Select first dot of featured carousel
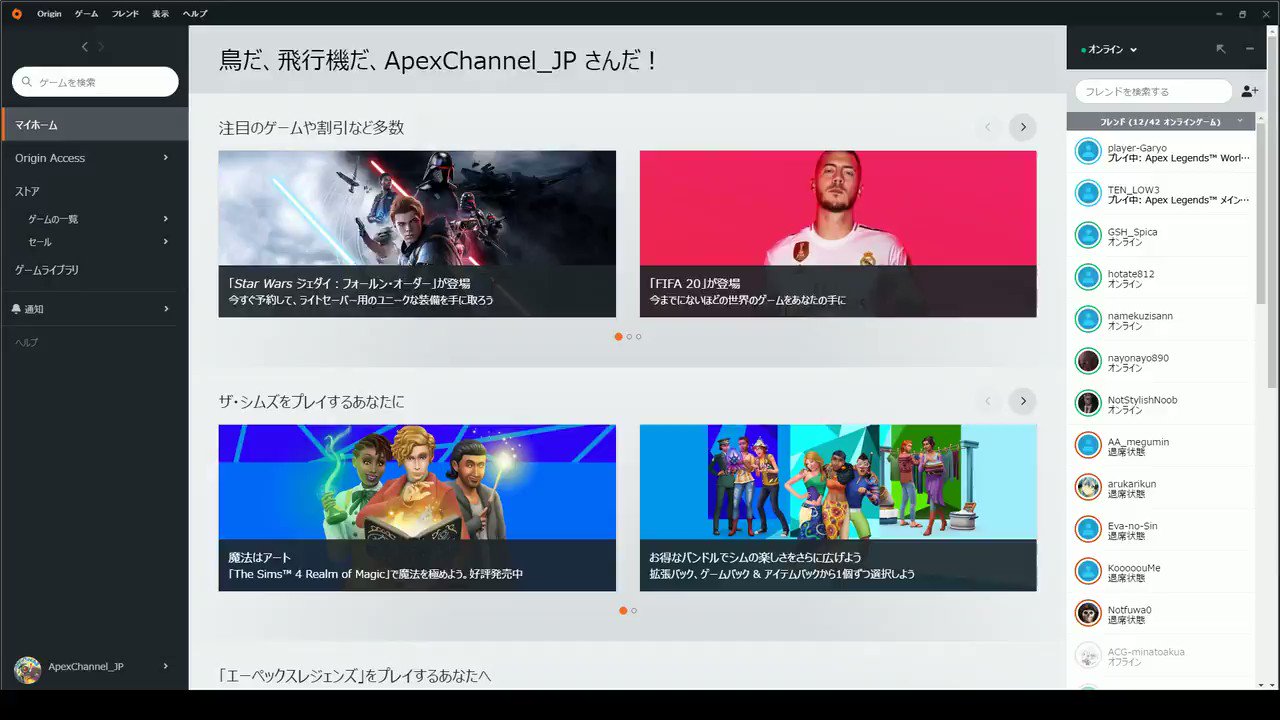1280x720 pixels. (x=618, y=336)
